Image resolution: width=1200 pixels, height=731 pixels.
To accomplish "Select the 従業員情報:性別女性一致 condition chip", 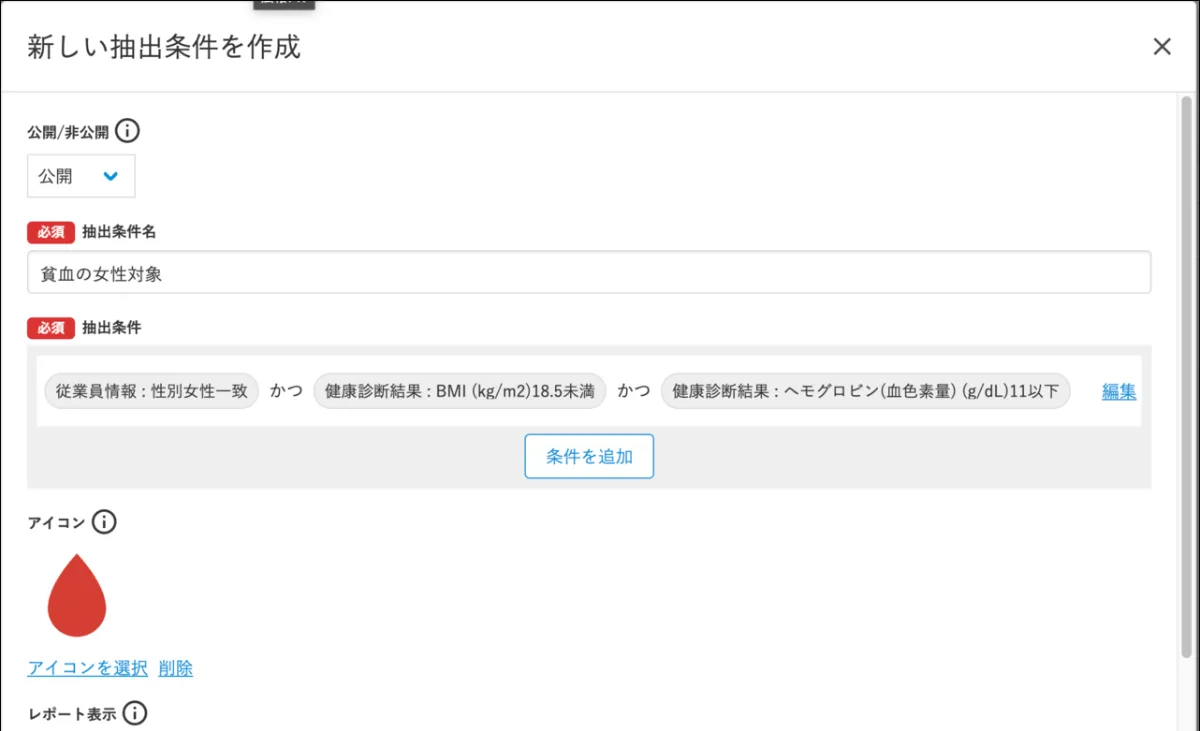I will coord(152,391).
